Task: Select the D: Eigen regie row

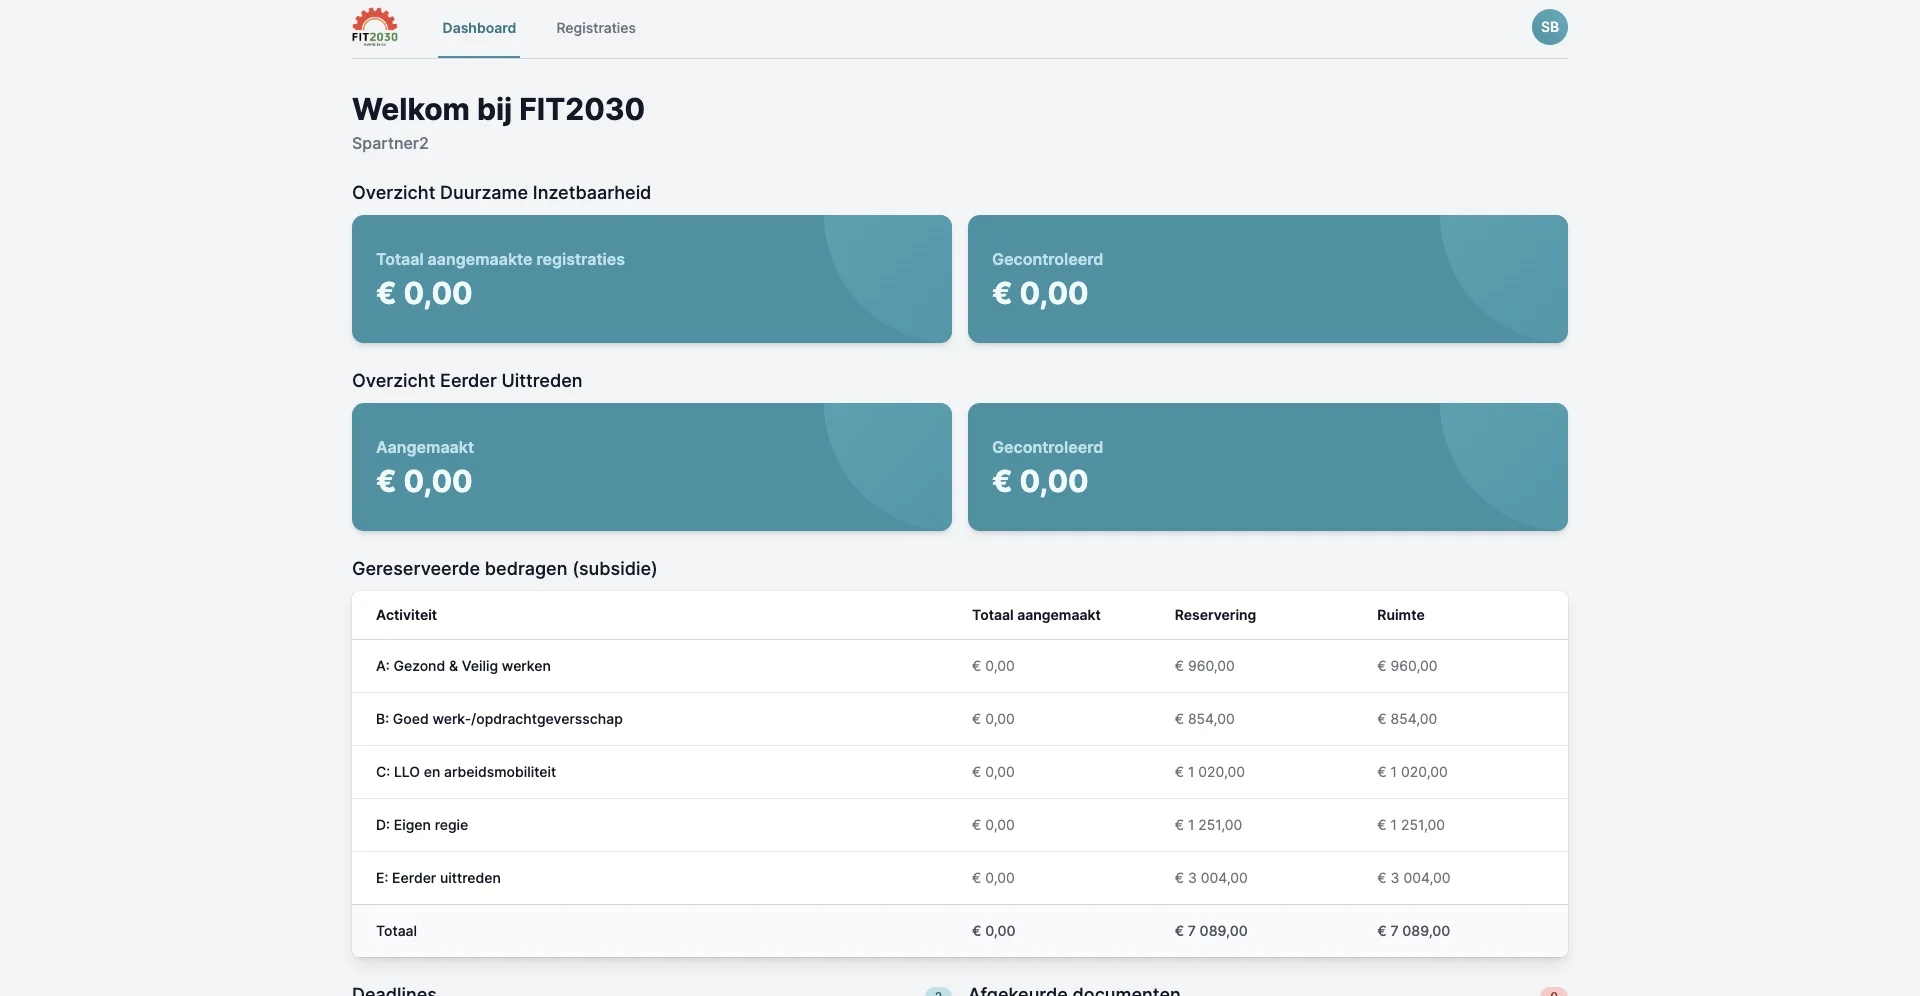Action: tap(422, 825)
